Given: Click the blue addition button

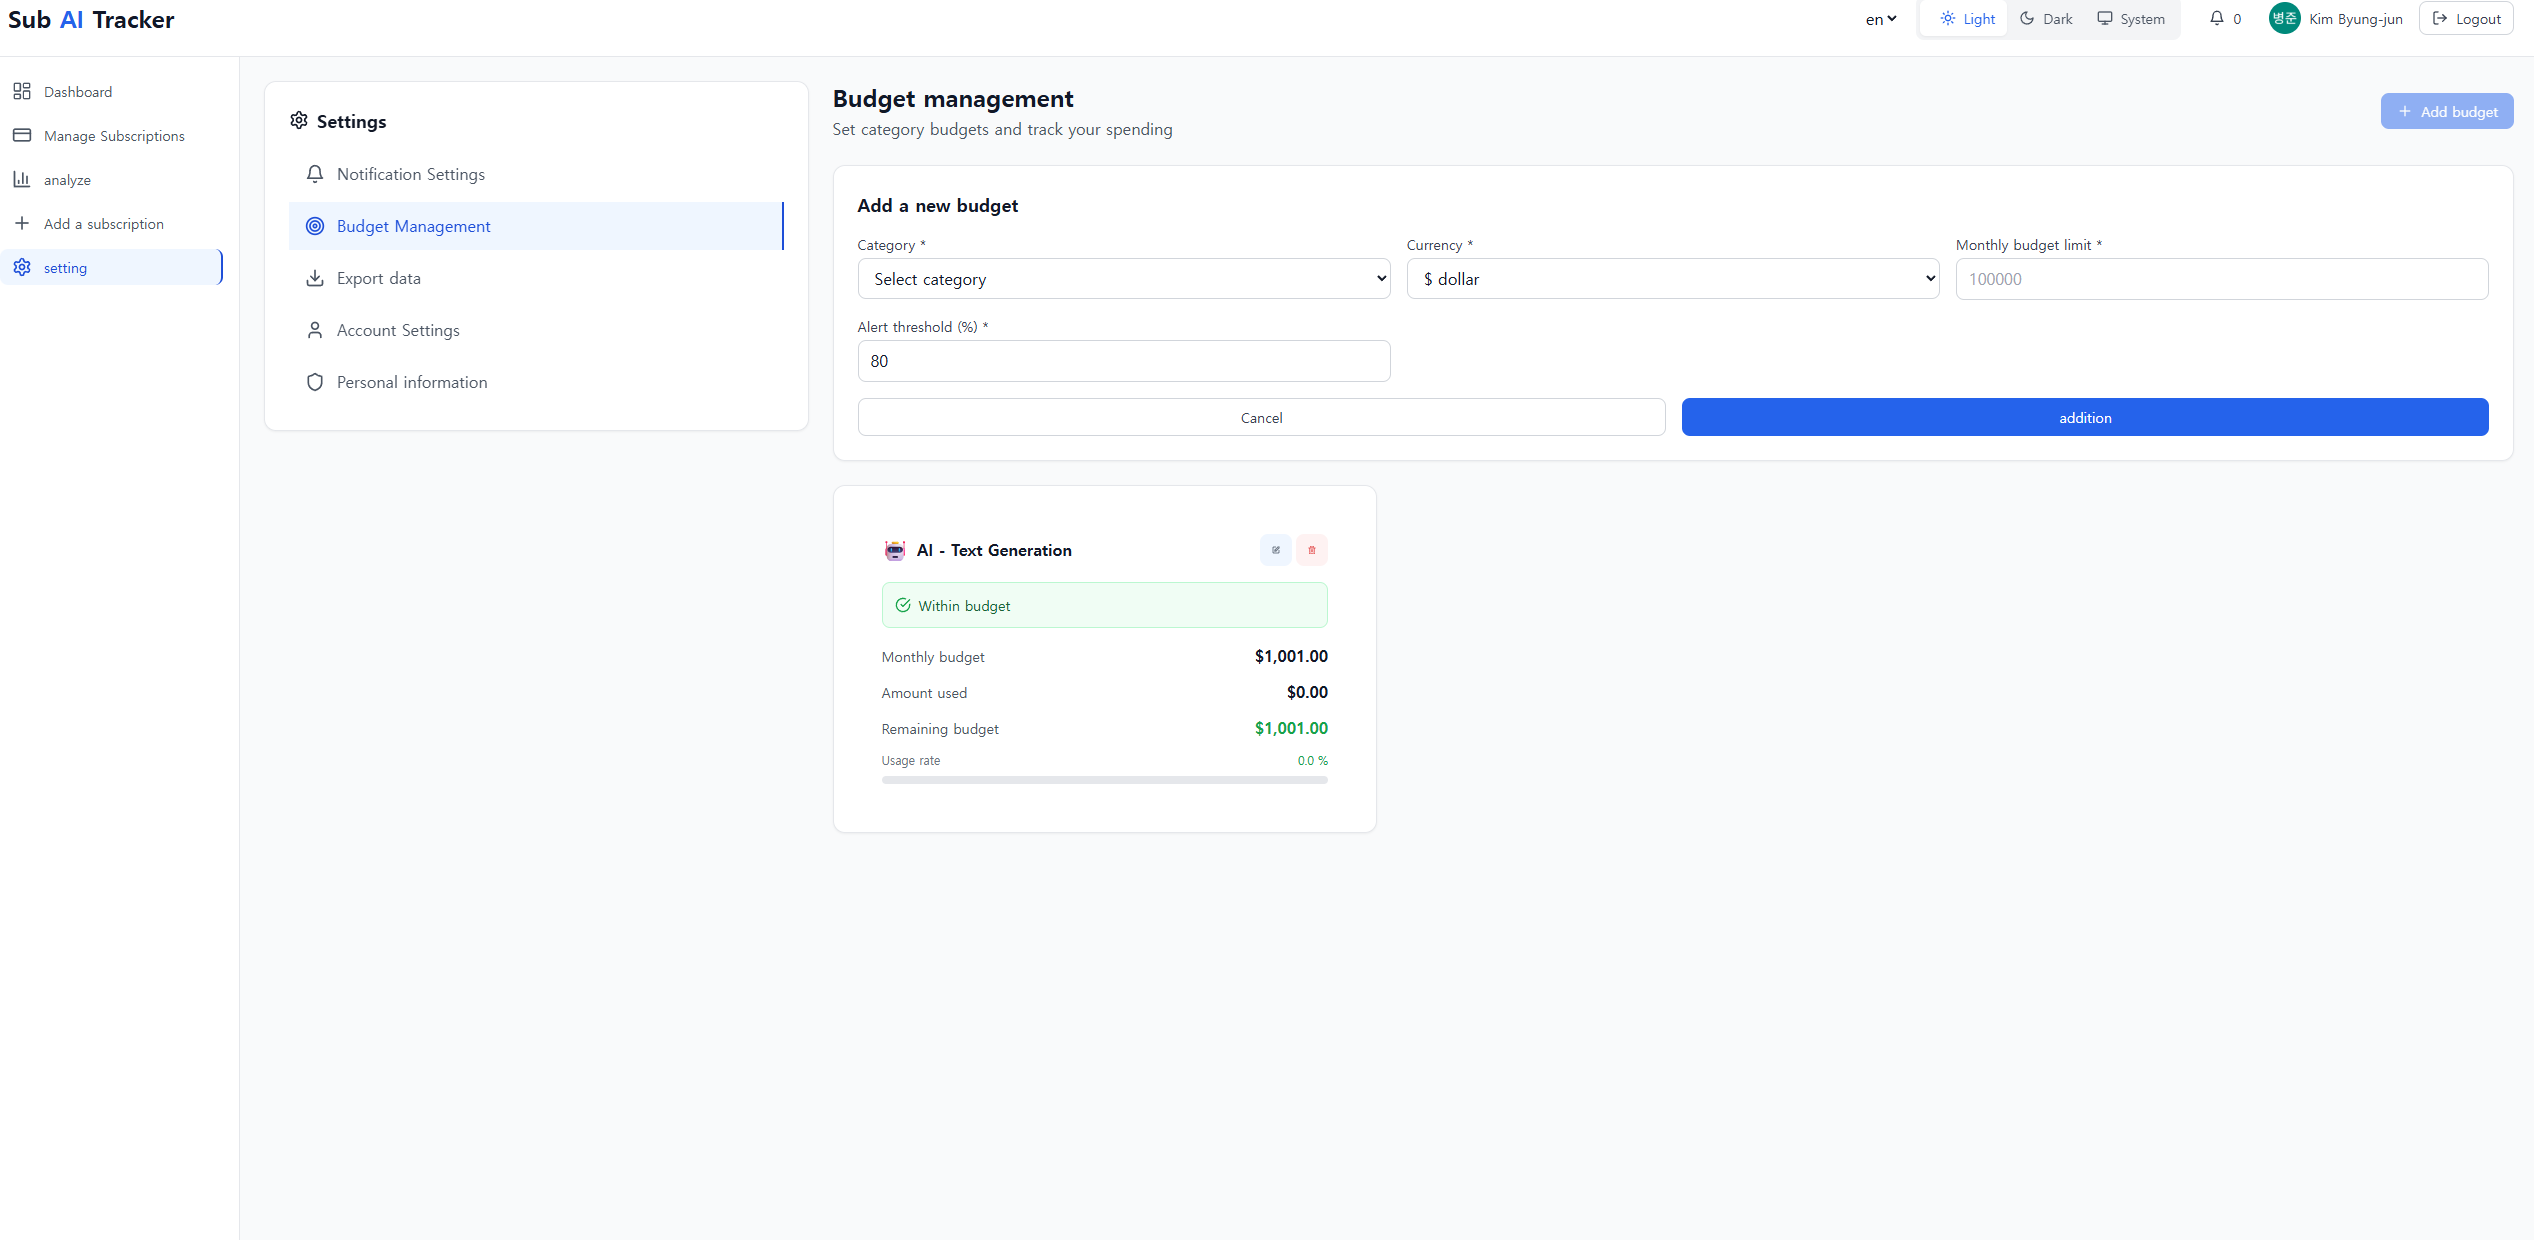Looking at the screenshot, I should (2084, 418).
